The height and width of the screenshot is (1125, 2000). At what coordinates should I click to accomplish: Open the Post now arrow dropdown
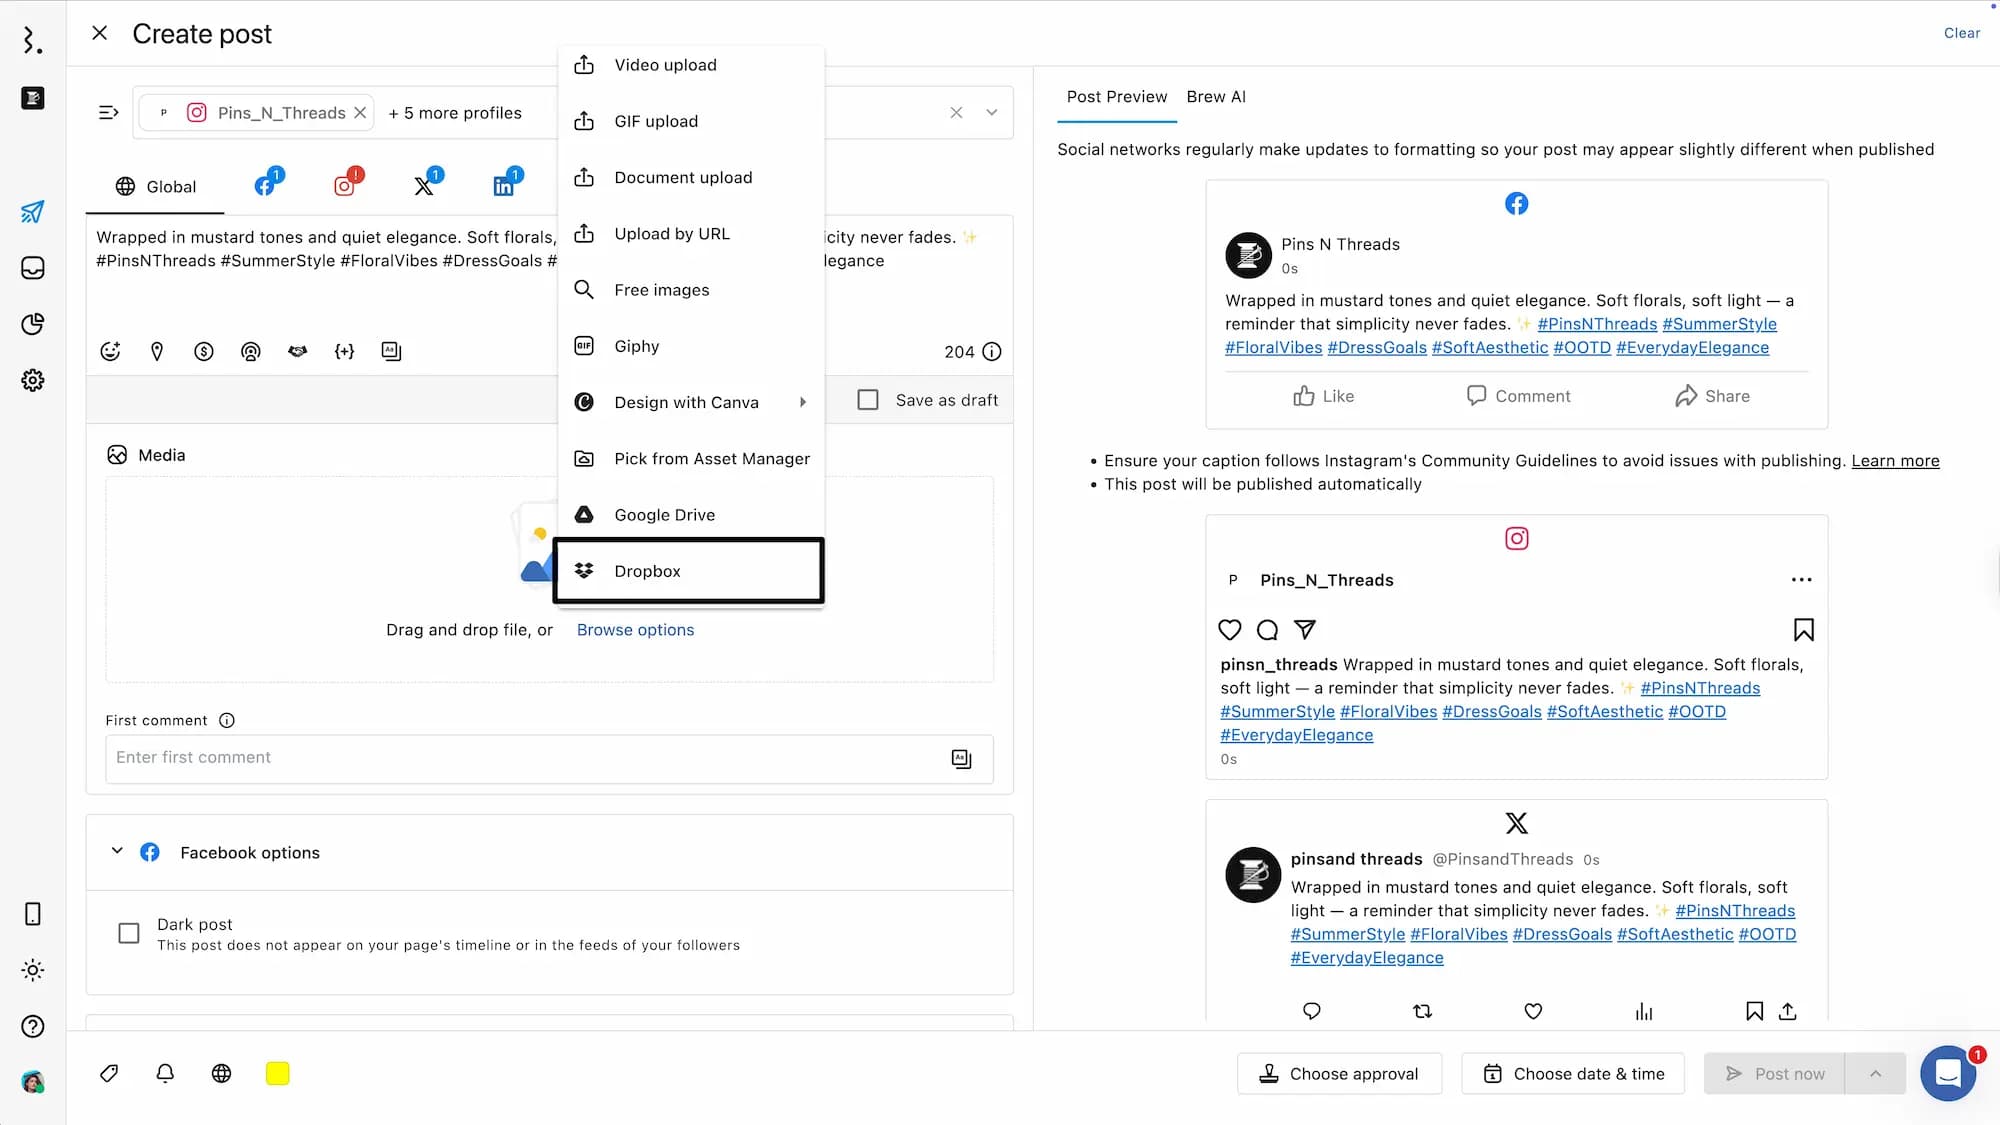point(1875,1073)
